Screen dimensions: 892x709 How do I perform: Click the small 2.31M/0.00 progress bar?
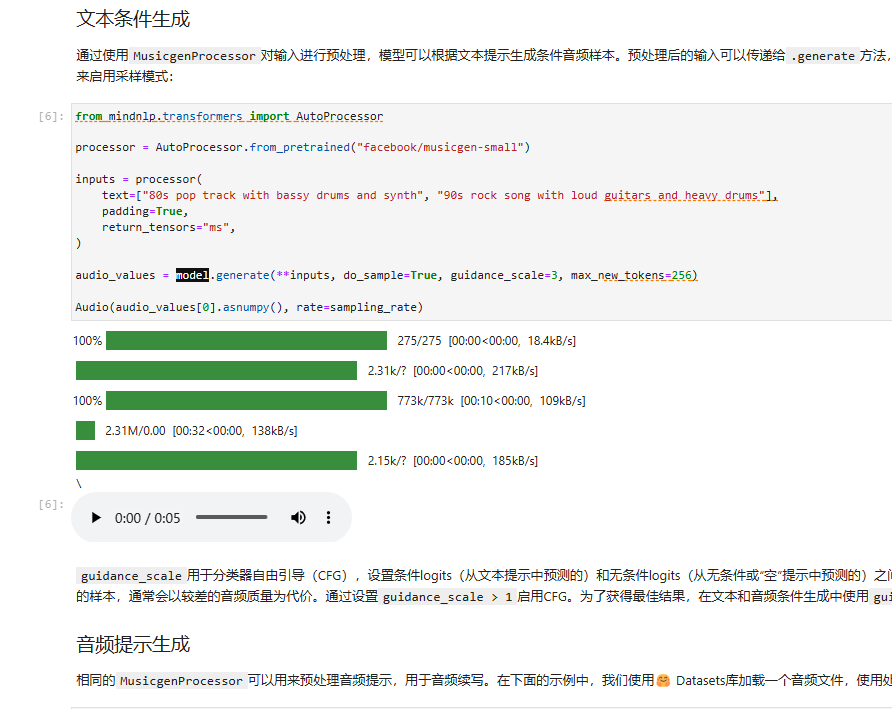pyautogui.click(x=85, y=431)
